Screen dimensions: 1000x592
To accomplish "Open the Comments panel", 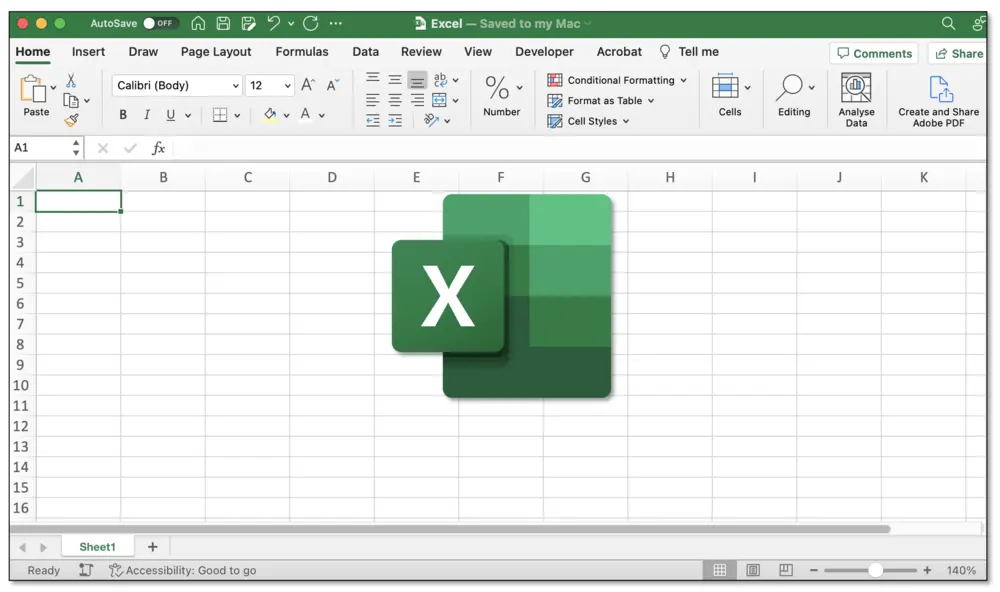I will pos(874,53).
